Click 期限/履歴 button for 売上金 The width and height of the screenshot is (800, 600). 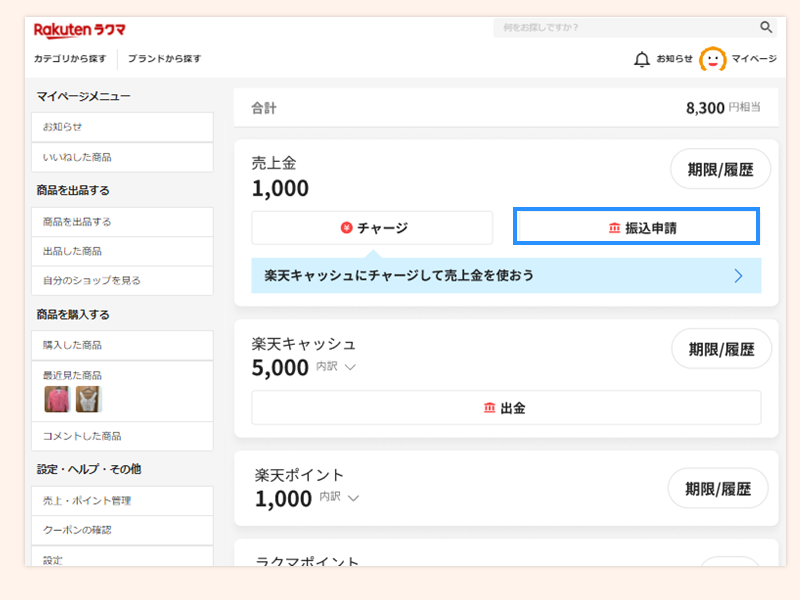pyautogui.click(x=720, y=169)
